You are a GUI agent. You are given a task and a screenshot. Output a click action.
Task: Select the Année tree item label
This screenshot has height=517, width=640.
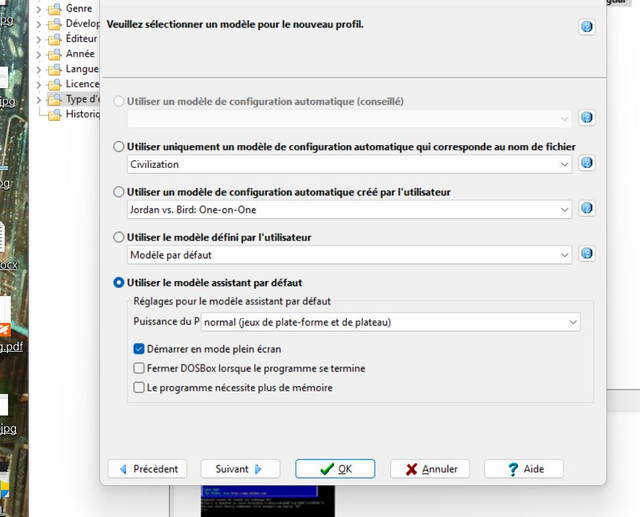tap(80, 54)
